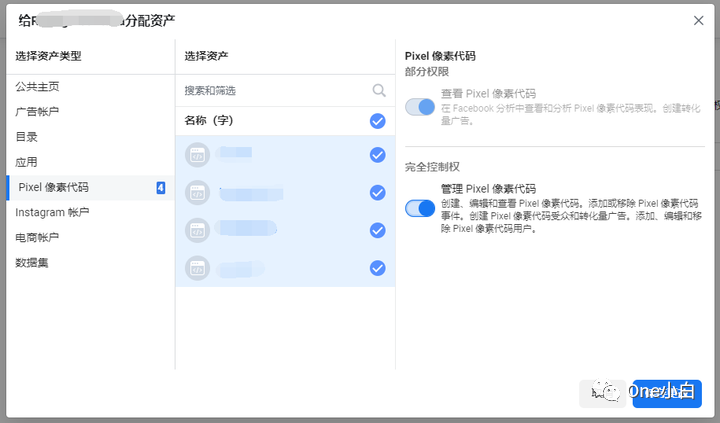Click the fourth pixel asset icon
Screen dimensions: 720x423
pos(197,268)
